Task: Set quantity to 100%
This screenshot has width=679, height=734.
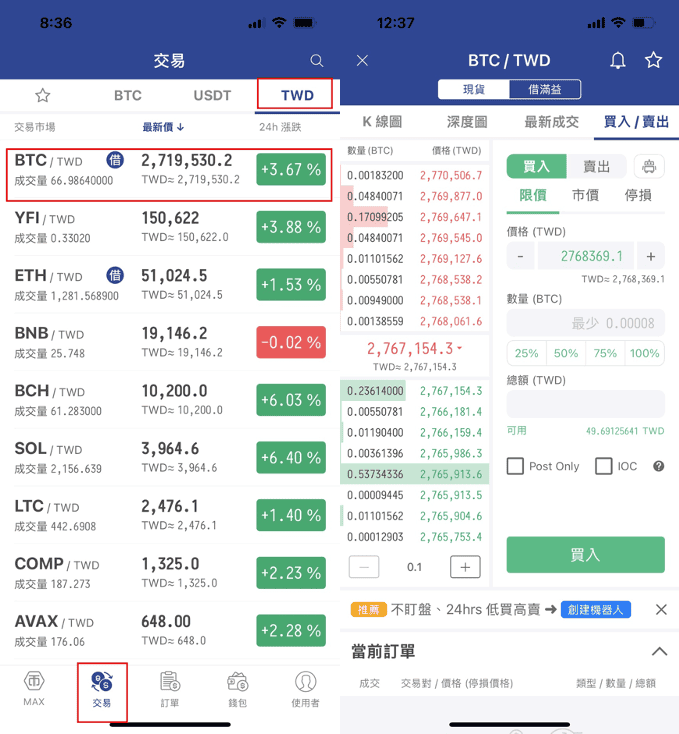Action: (644, 353)
